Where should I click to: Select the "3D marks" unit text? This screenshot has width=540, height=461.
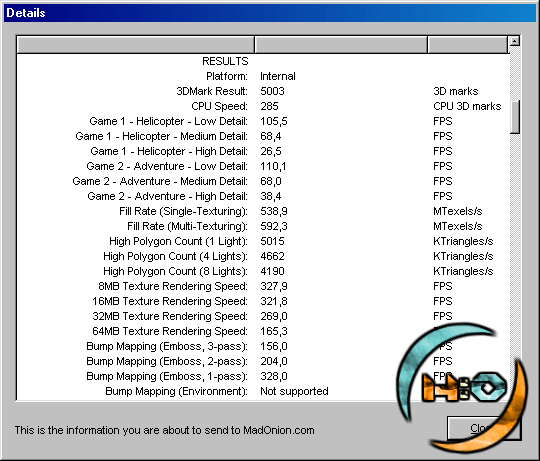click(x=456, y=91)
